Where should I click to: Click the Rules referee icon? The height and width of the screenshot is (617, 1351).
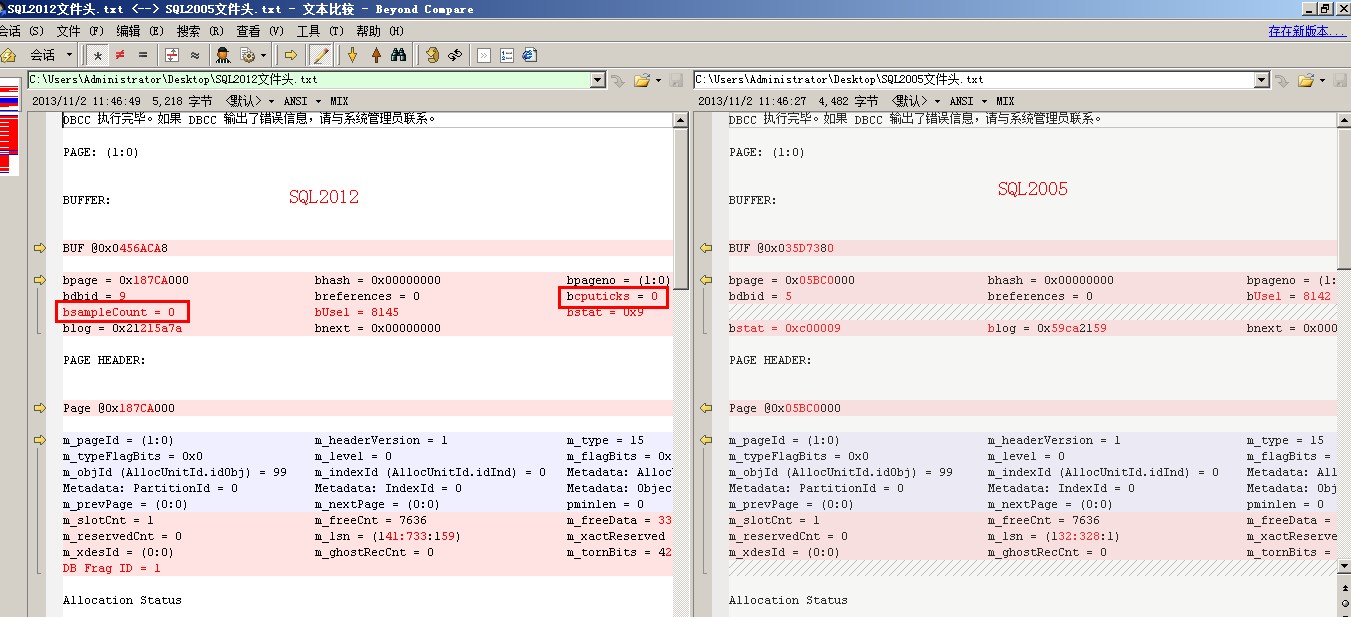(x=224, y=55)
